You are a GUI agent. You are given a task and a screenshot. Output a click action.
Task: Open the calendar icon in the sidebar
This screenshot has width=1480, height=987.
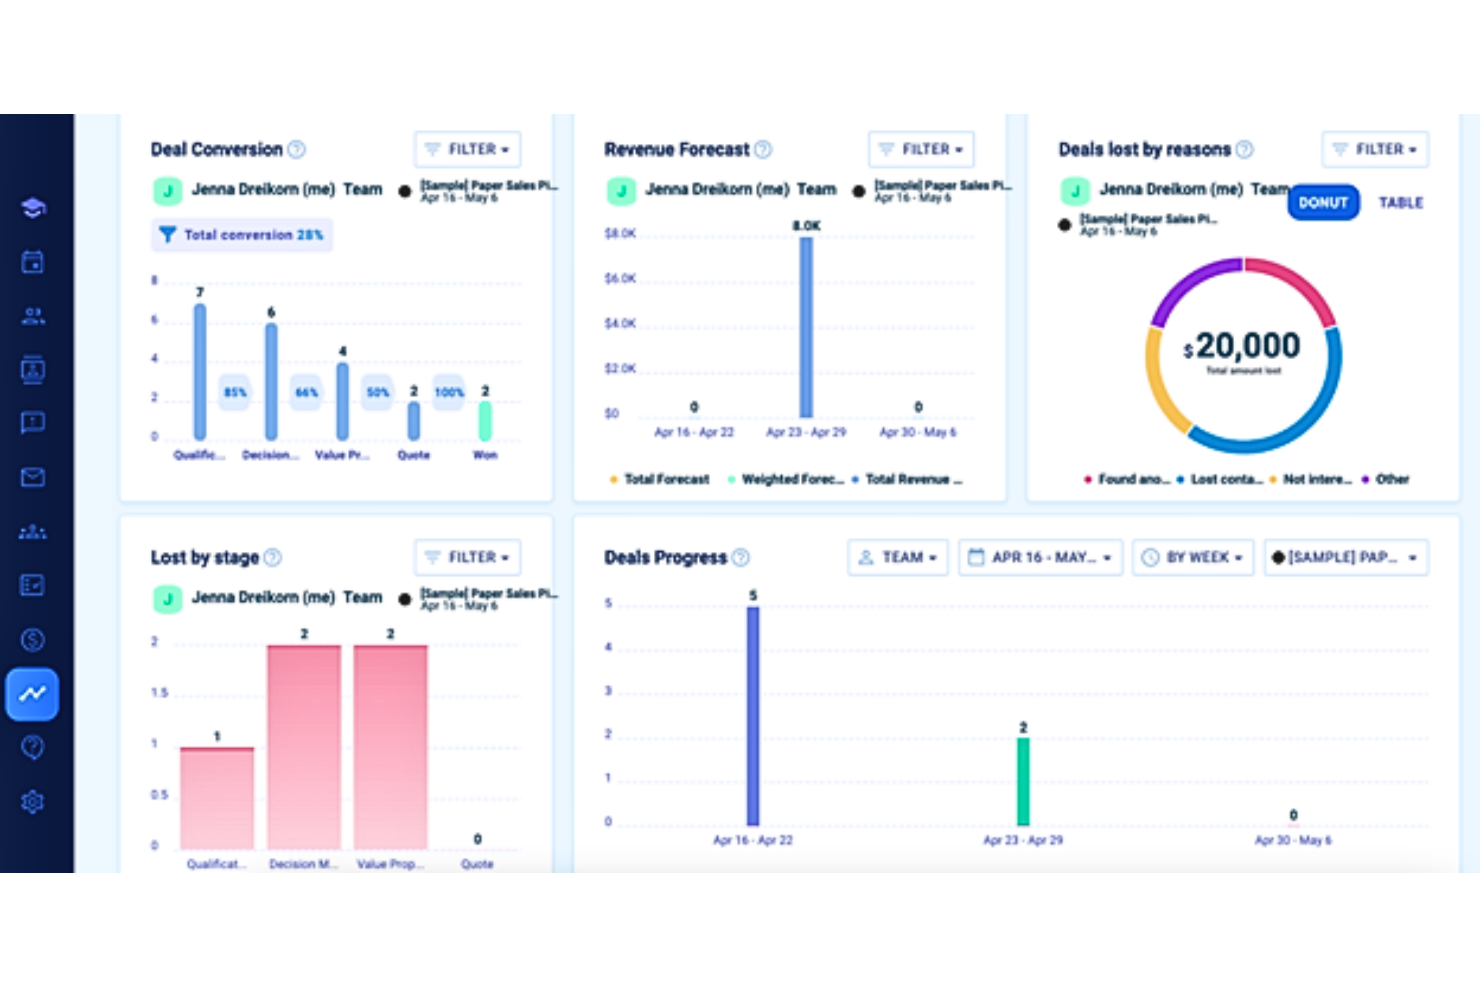click(33, 261)
